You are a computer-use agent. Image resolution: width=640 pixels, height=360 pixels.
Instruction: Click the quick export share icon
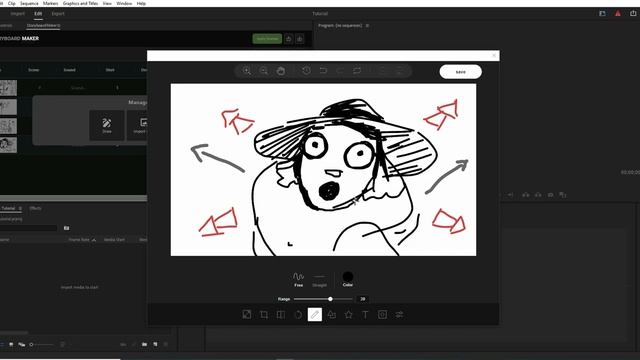633,13
